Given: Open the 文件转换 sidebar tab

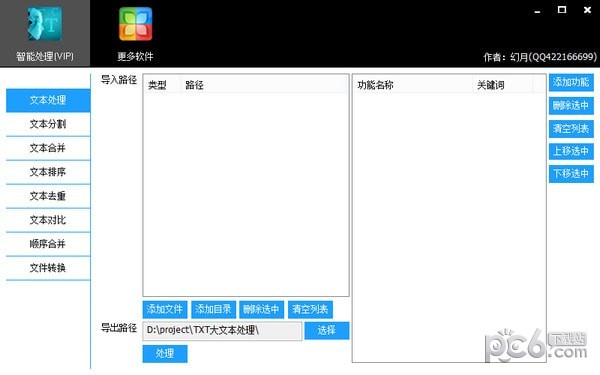Looking at the screenshot, I should (x=48, y=268).
